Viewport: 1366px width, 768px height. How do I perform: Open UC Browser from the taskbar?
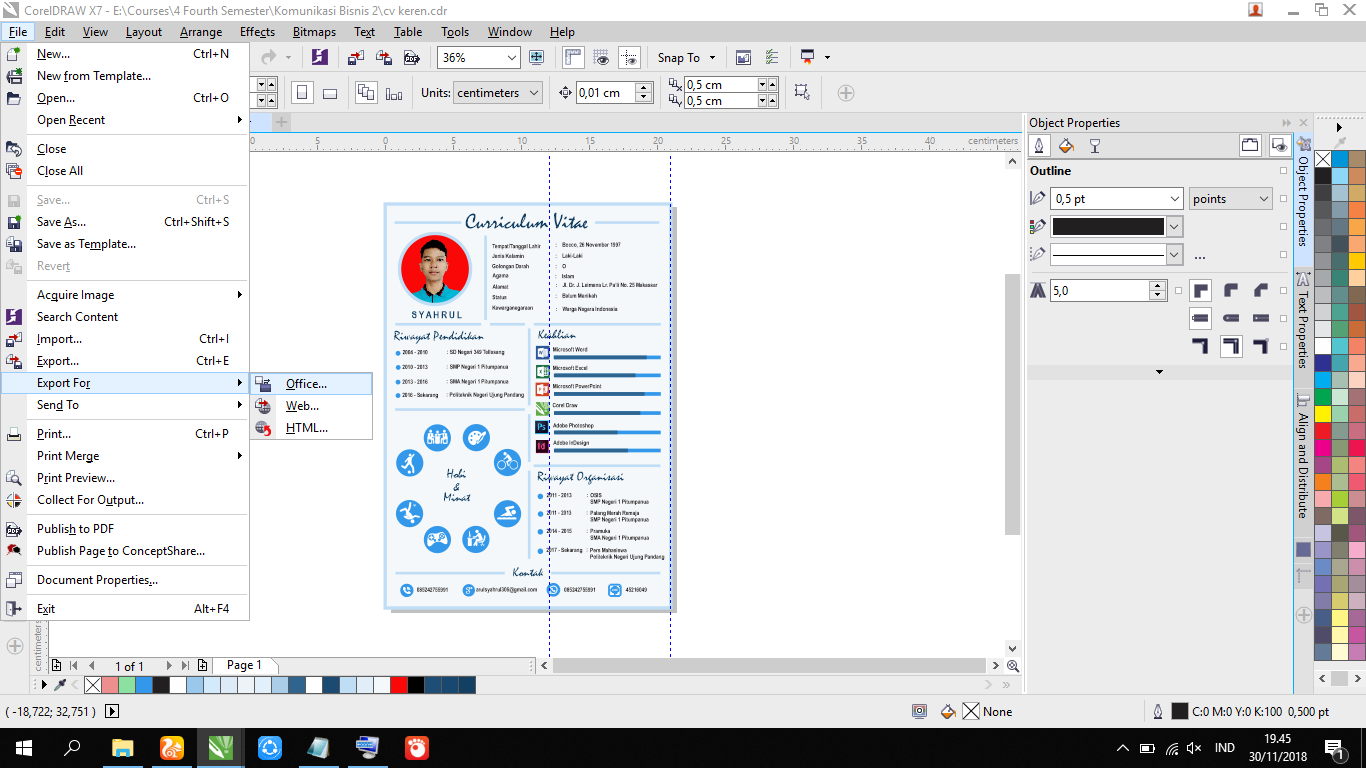pyautogui.click(x=172, y=747)
